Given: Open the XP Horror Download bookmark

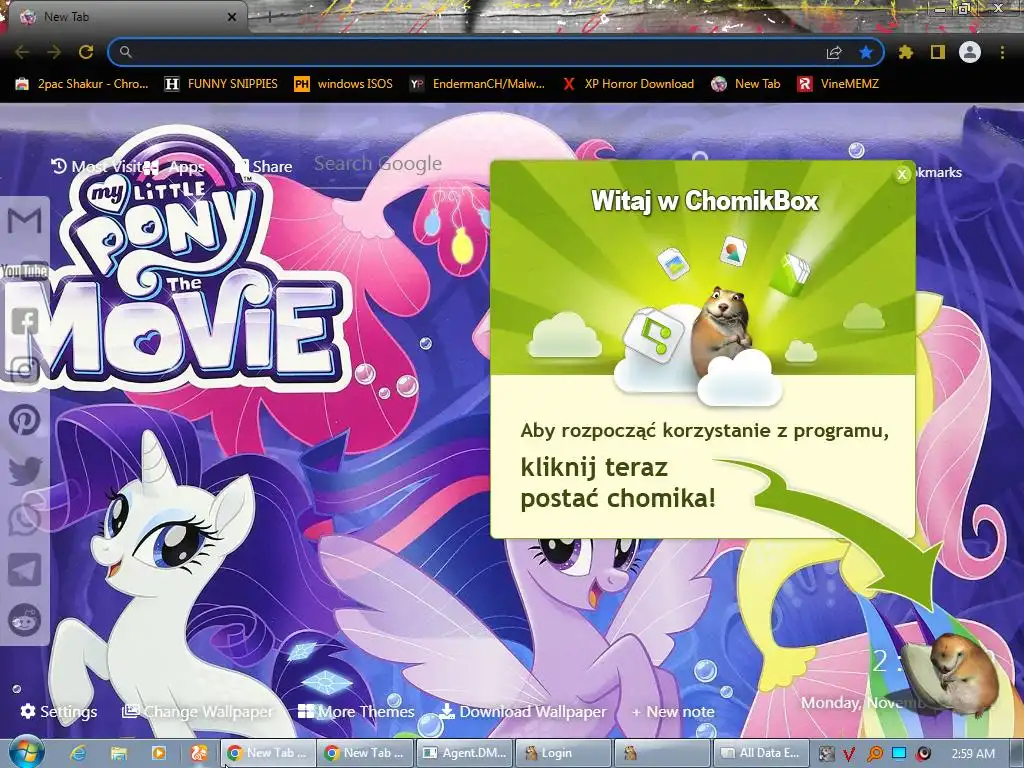Looking at the screenshot, I should (x=628, y=84).
